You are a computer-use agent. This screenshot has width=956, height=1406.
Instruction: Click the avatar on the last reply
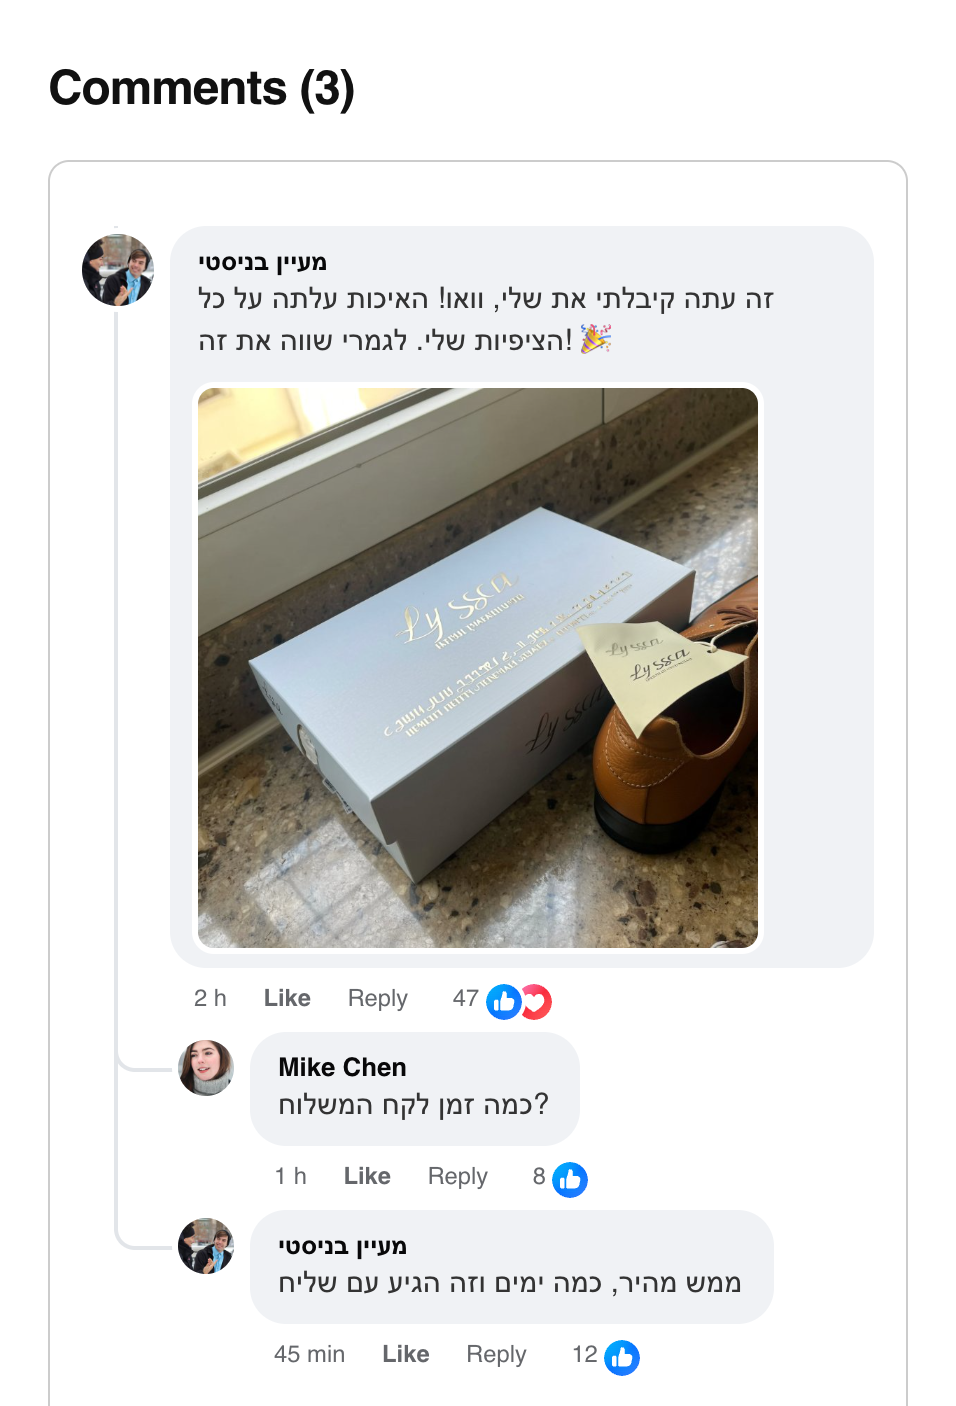(206, 1246)
